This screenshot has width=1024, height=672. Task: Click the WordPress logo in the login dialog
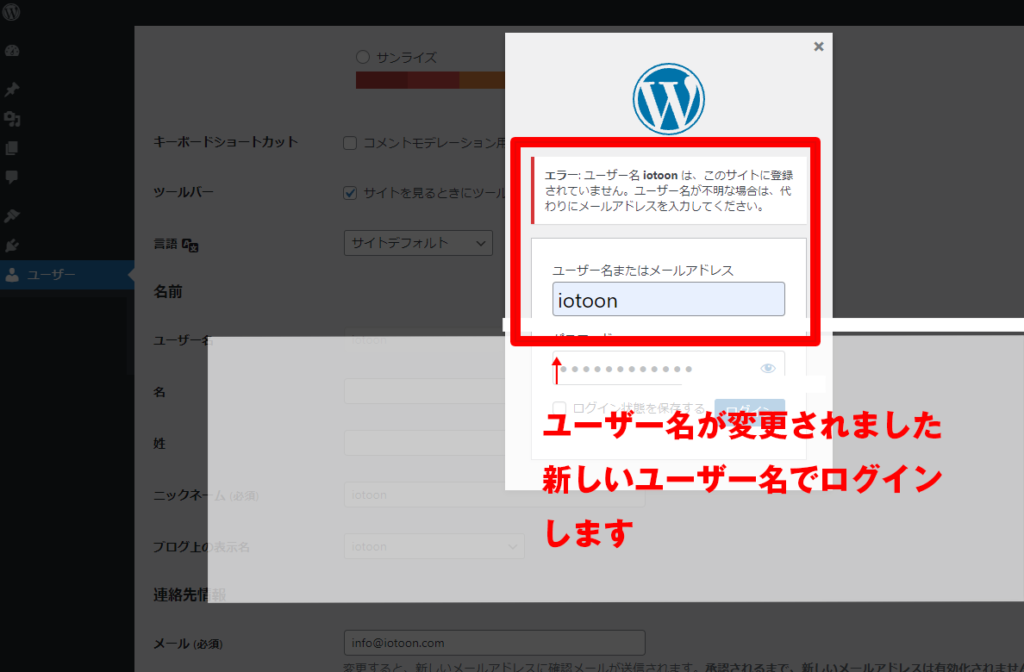pyautogui.click(x=668, y=99)
